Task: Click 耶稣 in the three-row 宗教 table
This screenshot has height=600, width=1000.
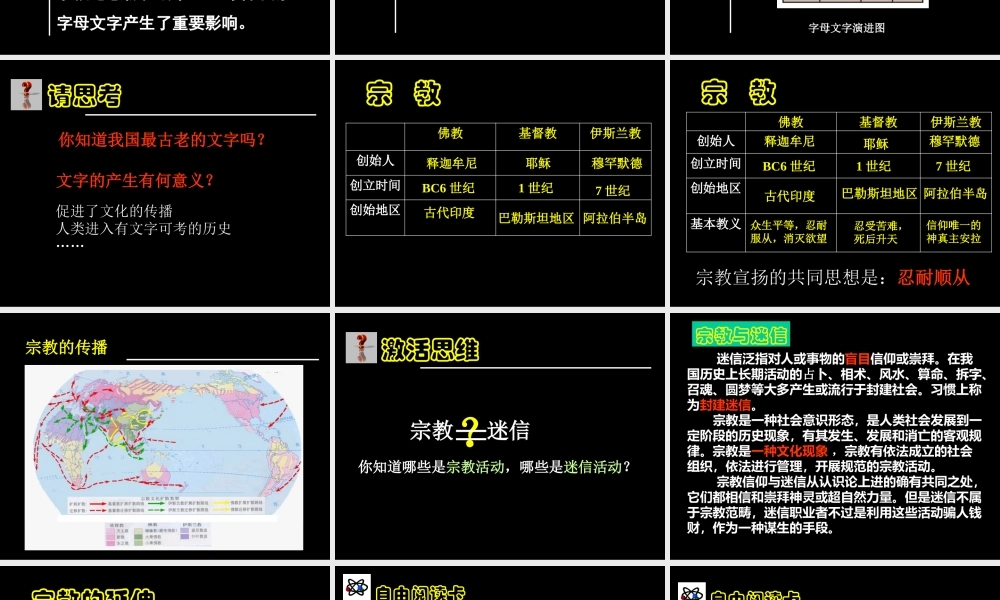Action: click(x=538, y=163)
